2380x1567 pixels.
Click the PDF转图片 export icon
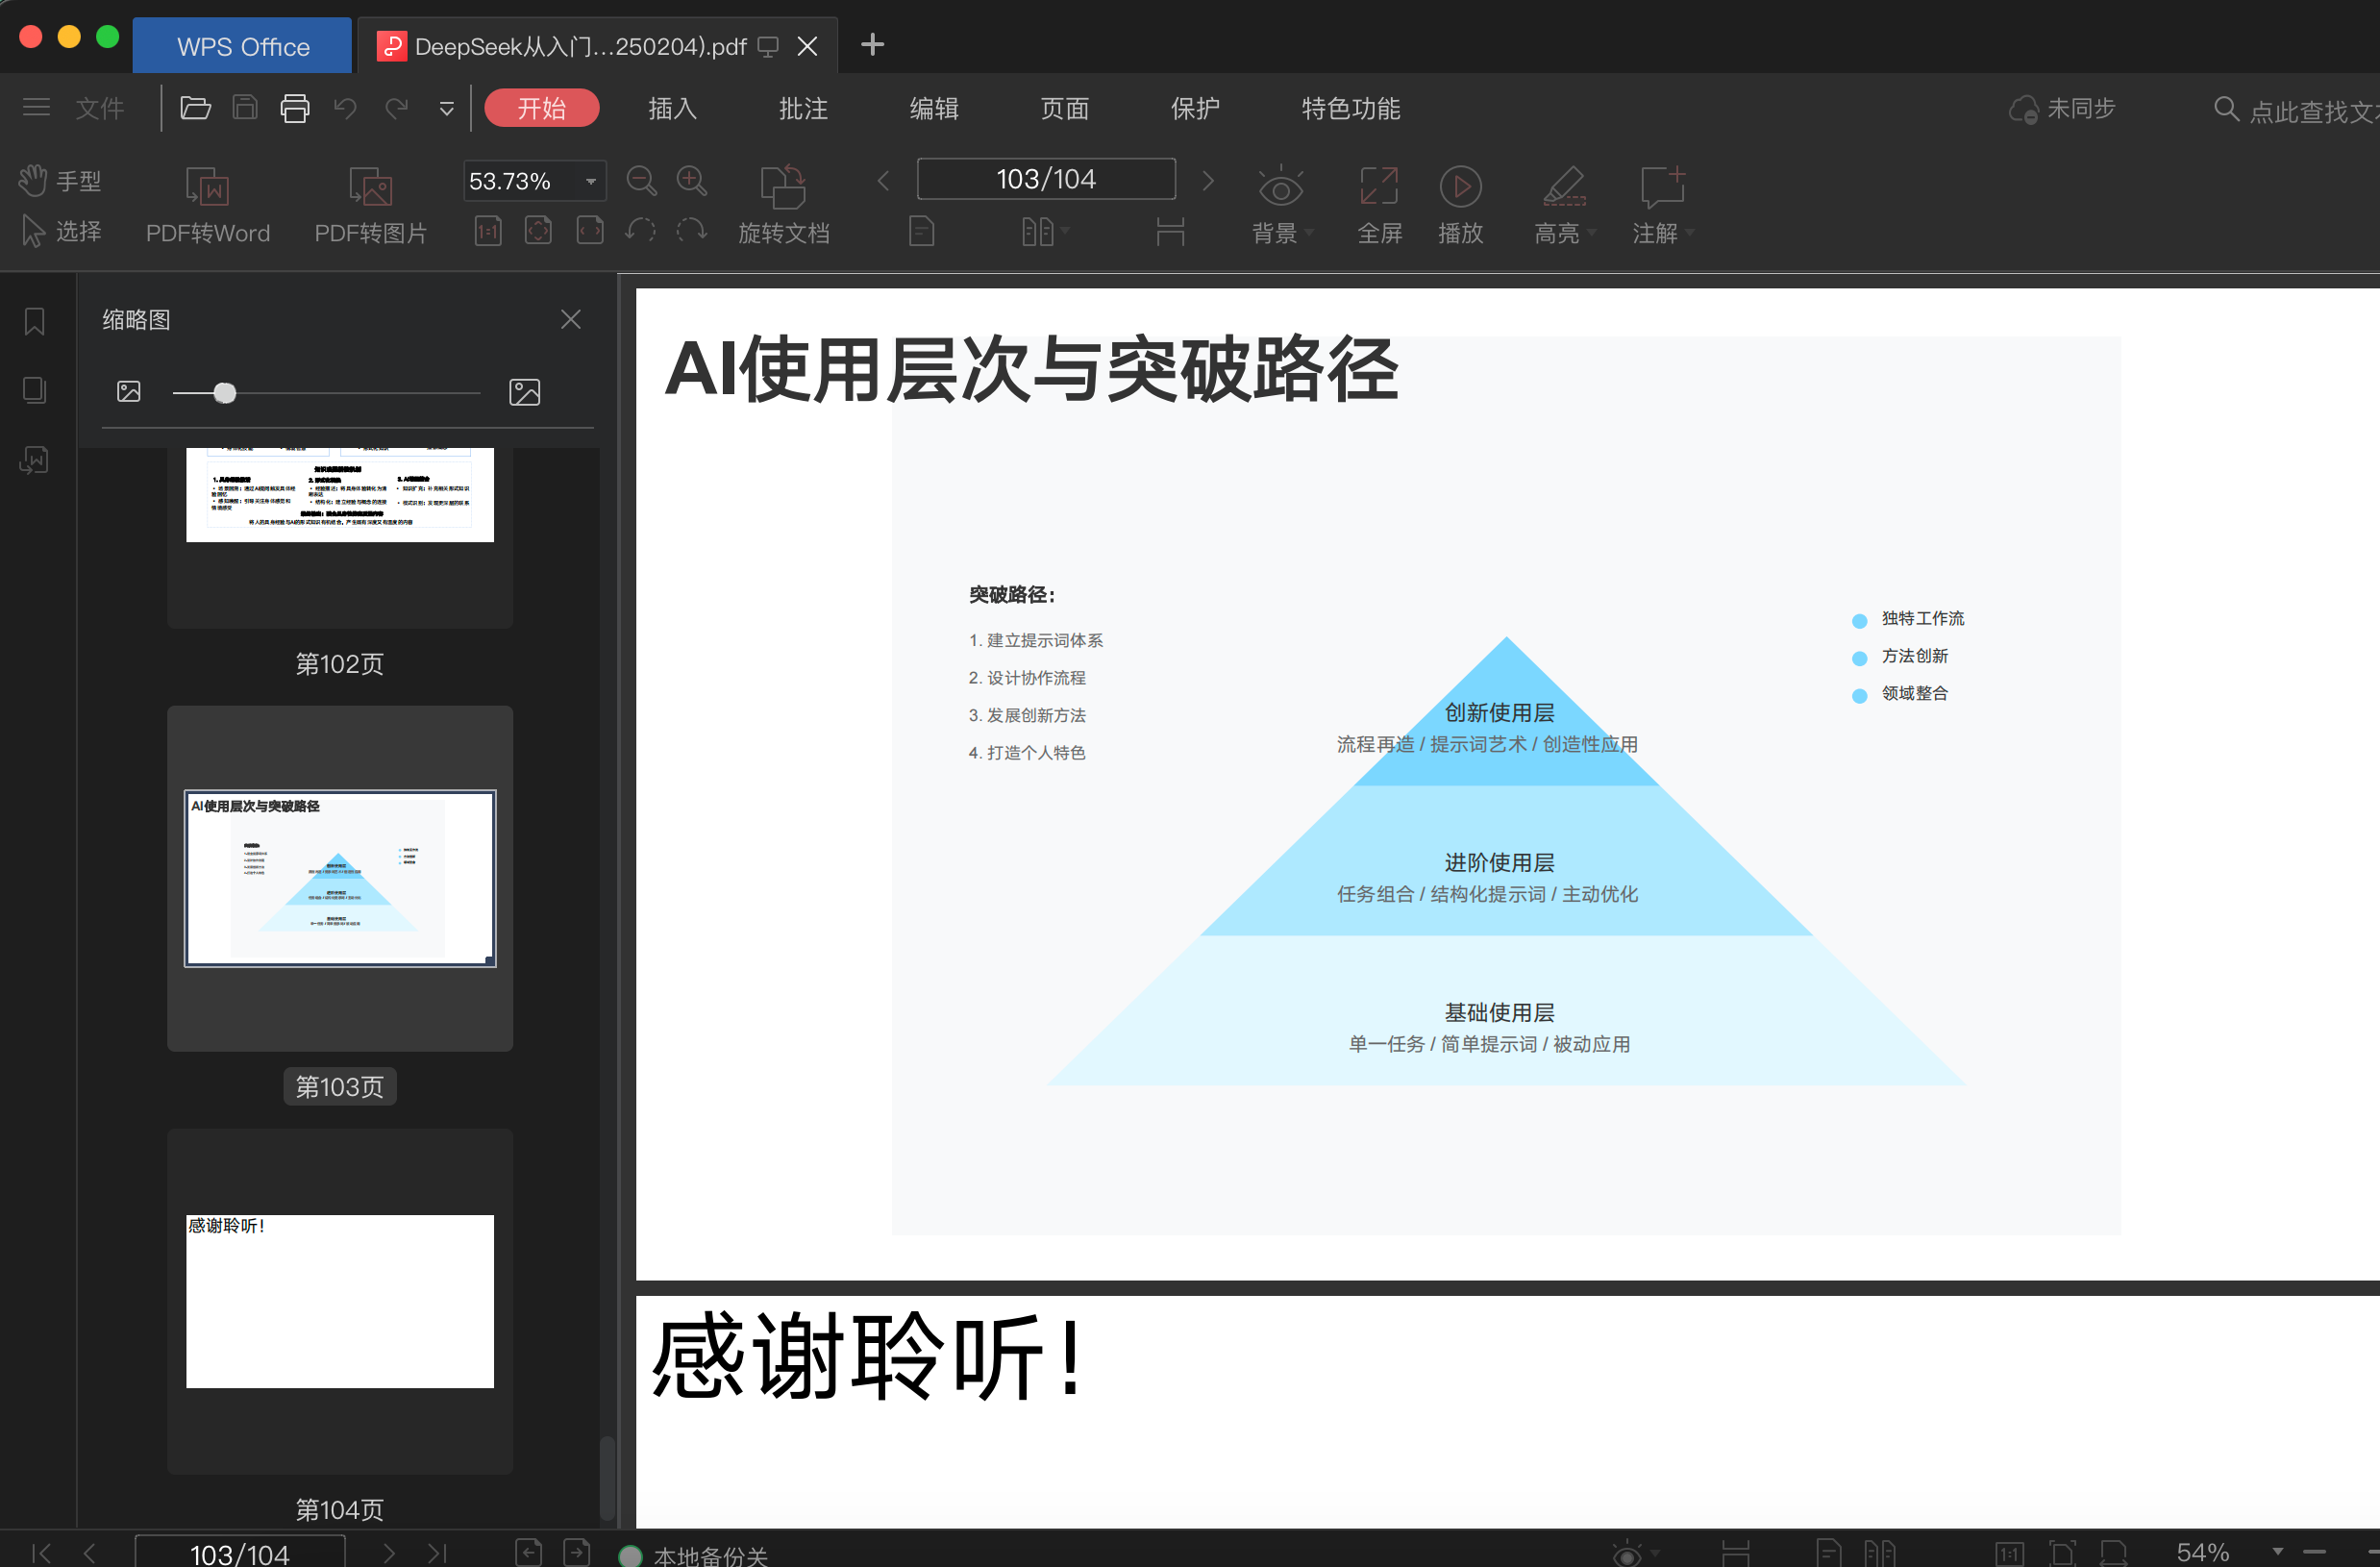pos(370,187)
